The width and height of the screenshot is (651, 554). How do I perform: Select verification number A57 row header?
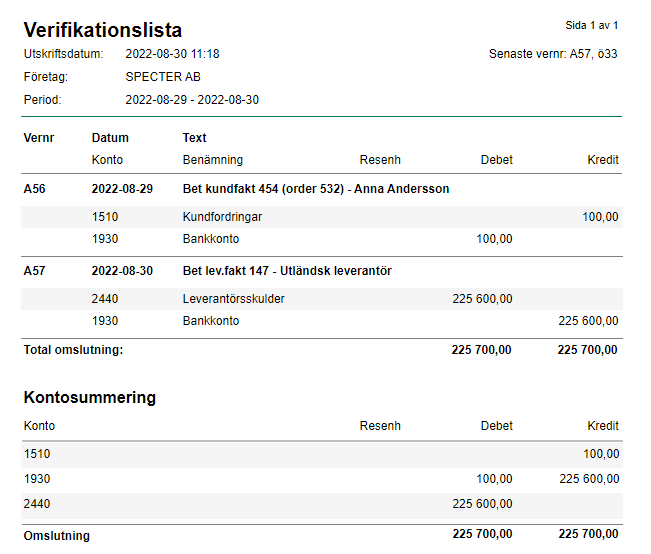pos(37,271)
